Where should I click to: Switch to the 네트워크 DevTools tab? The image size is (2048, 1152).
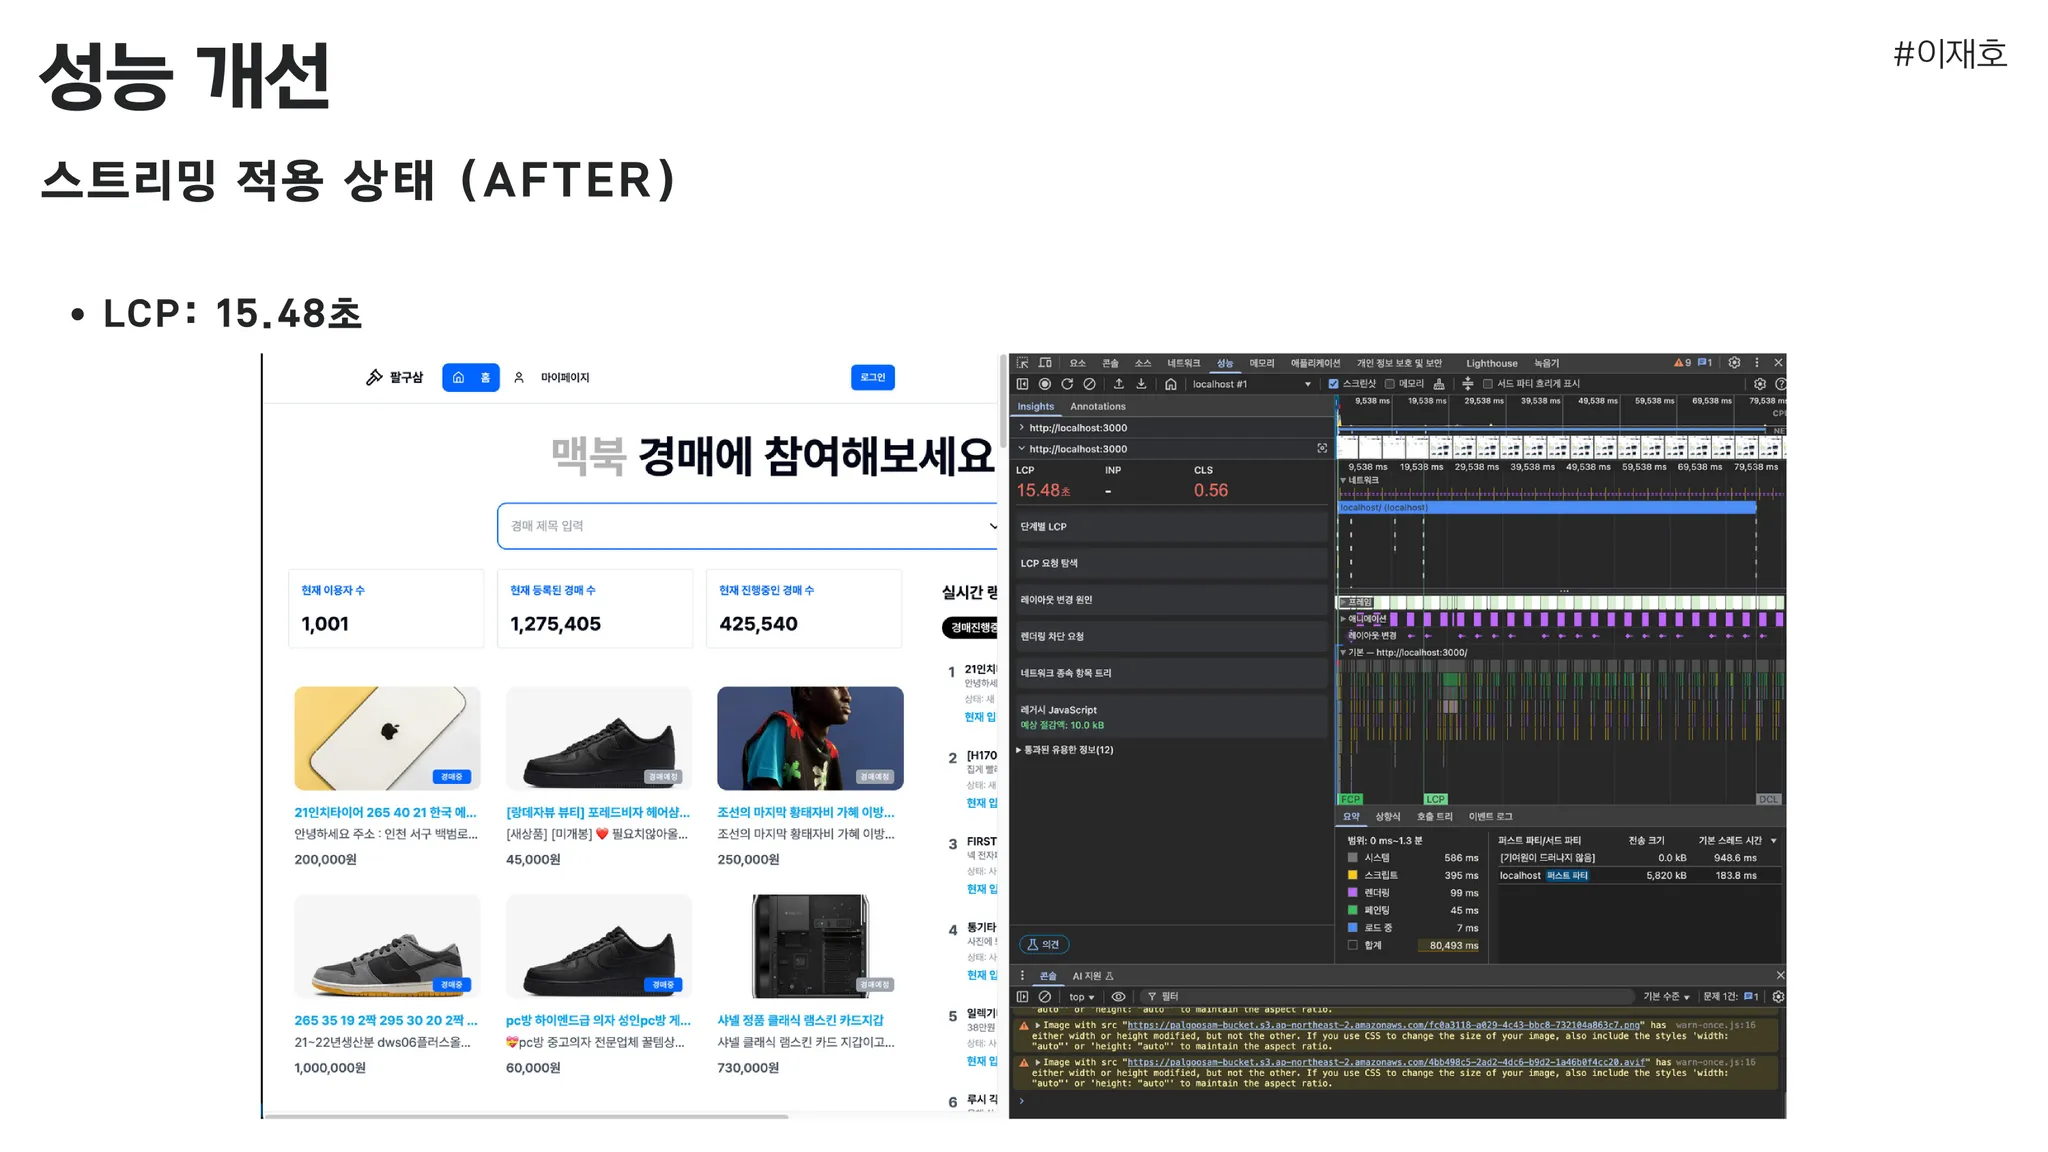[x=1183, y=363]
